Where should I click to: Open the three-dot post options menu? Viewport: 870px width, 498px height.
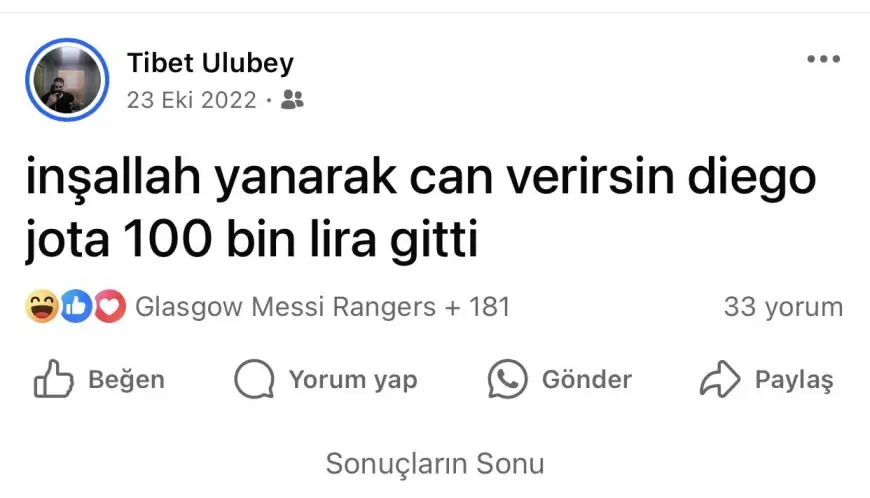[823, 59]
